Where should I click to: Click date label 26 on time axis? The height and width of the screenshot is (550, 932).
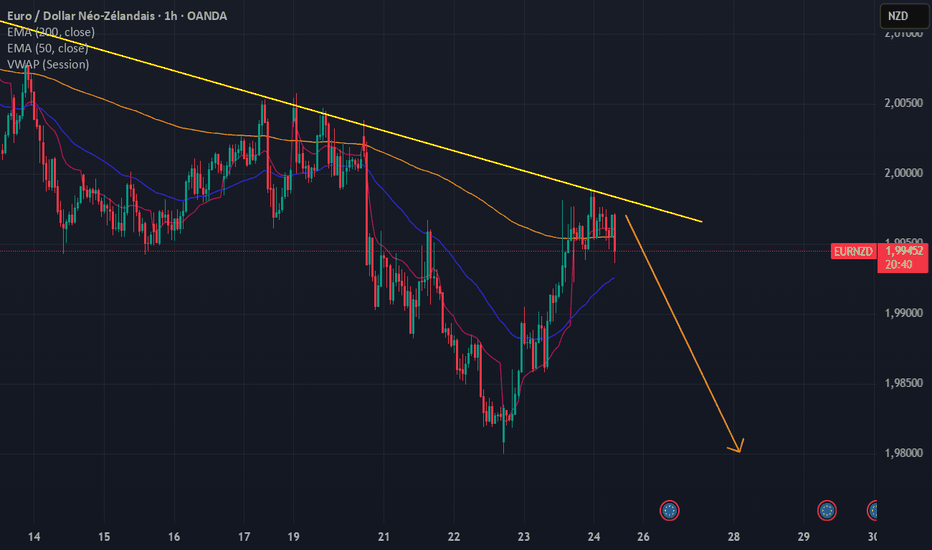(x=643, y=537)
